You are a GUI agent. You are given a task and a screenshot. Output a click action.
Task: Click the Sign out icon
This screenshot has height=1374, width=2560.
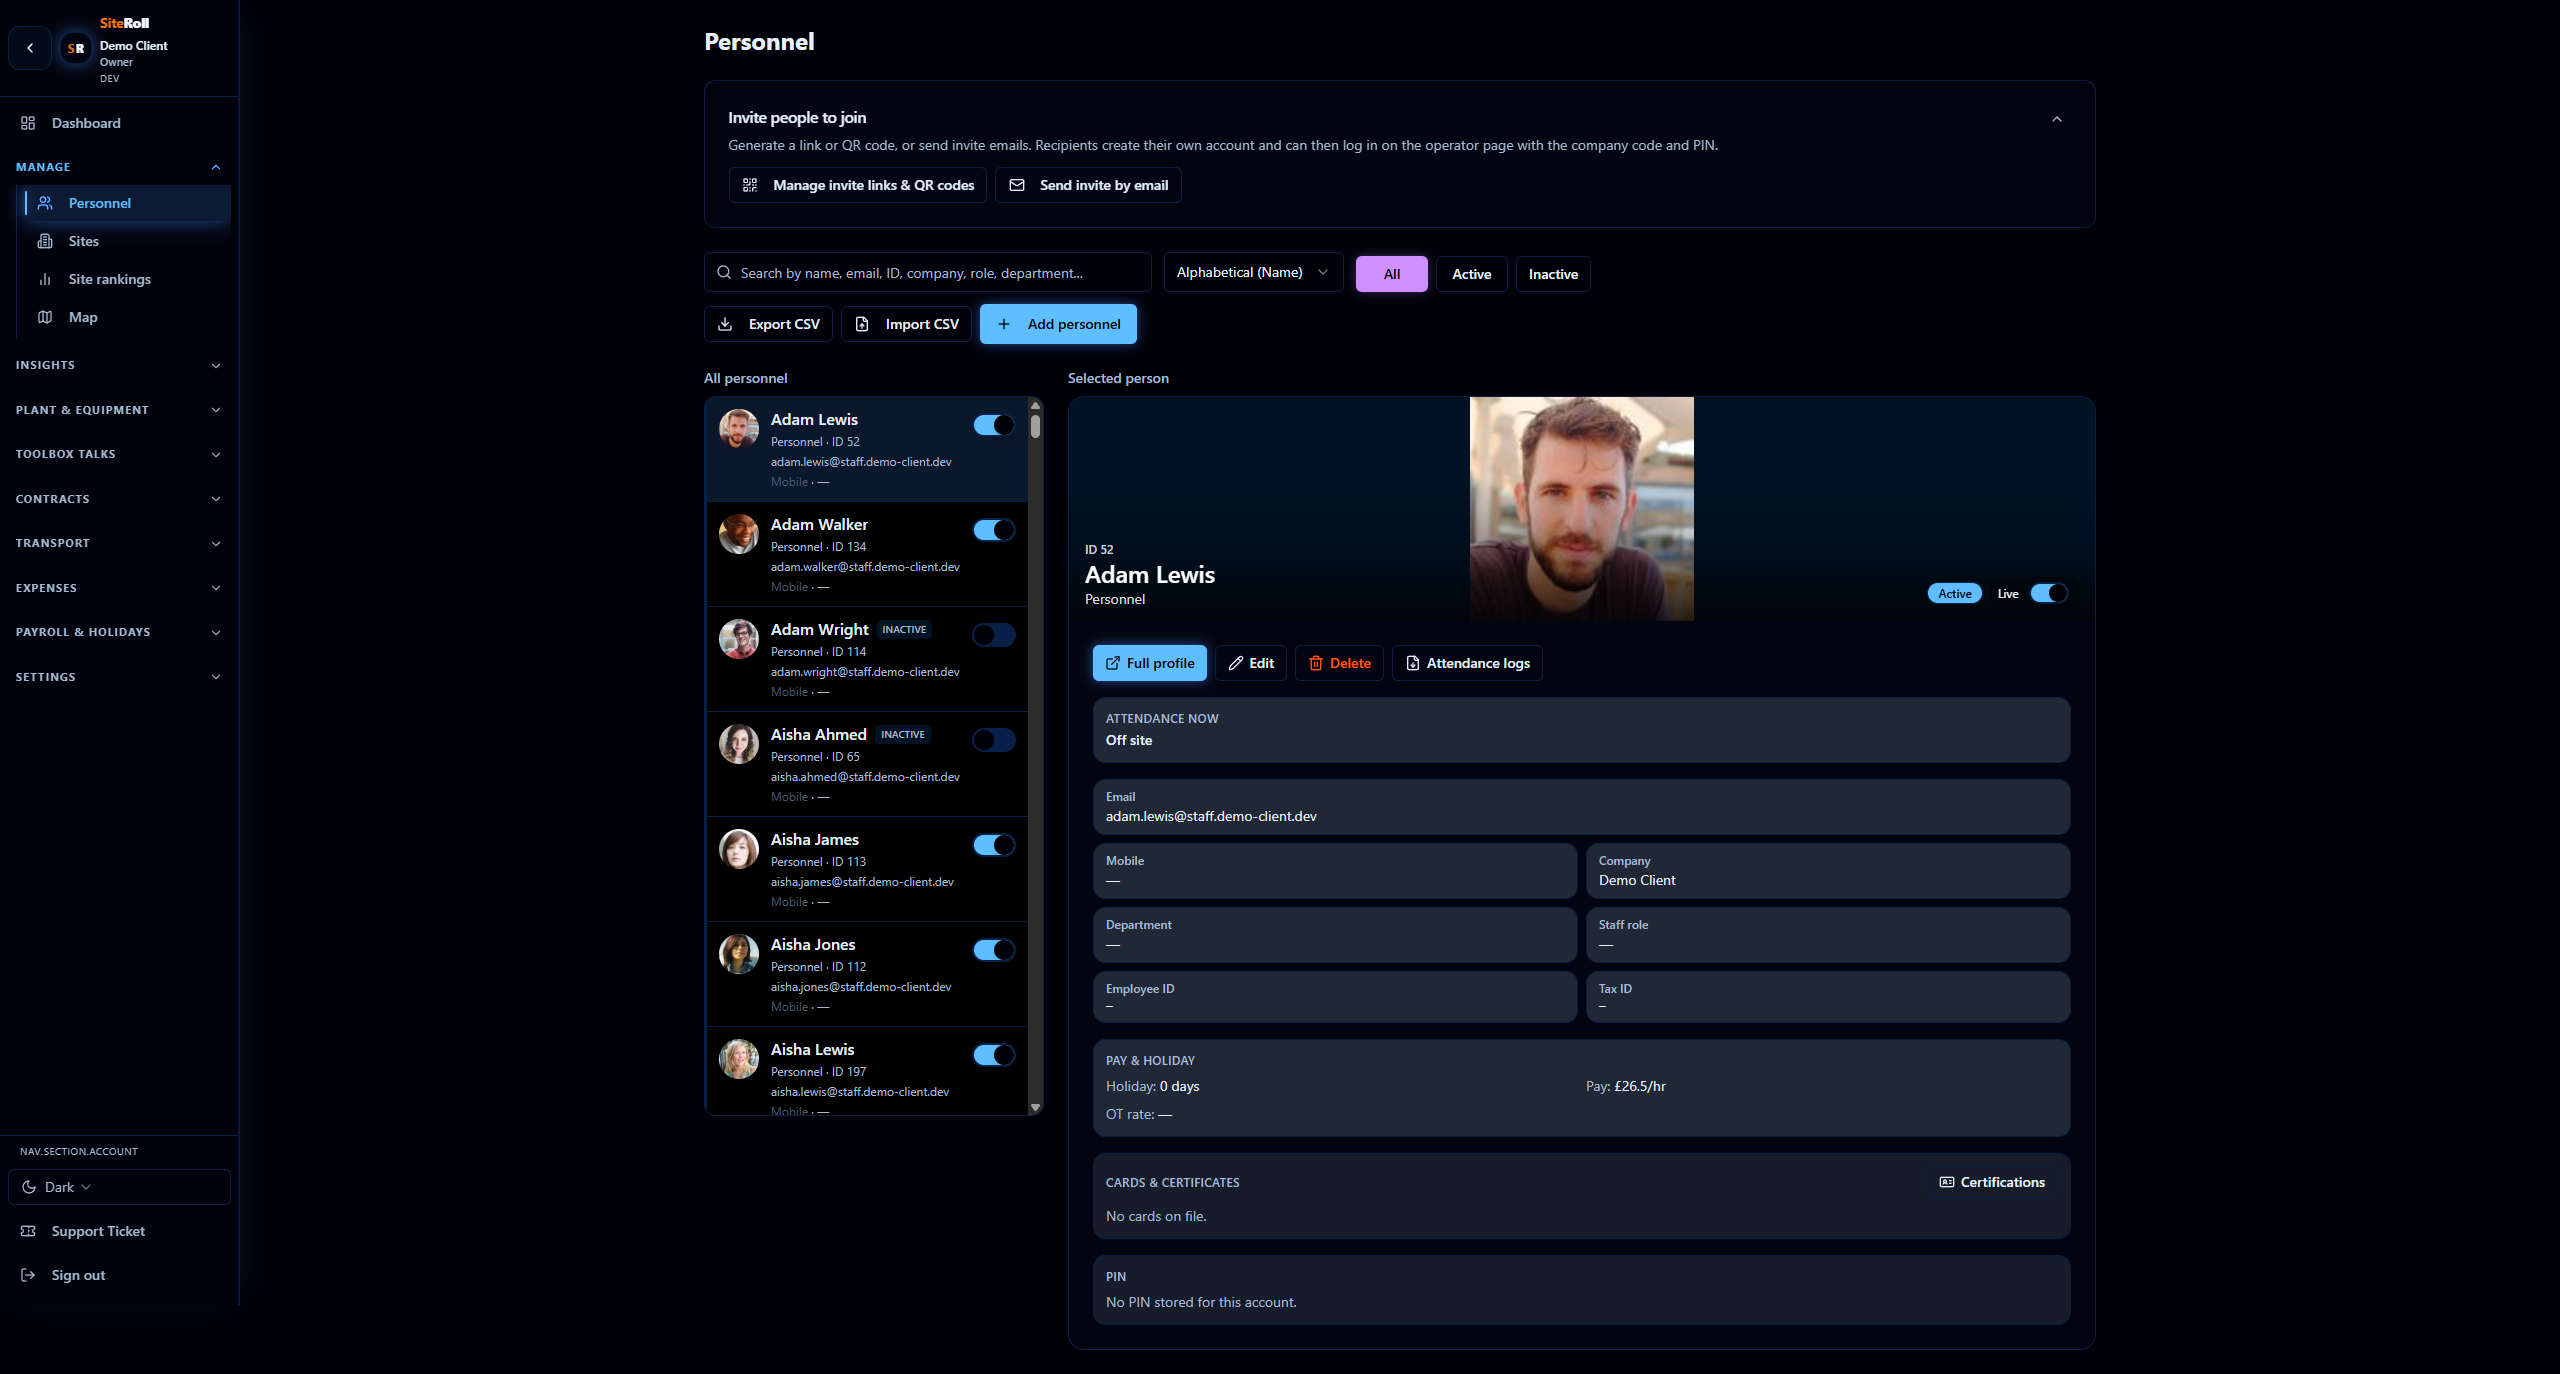pyautogui.click(x=28, y=1275)
